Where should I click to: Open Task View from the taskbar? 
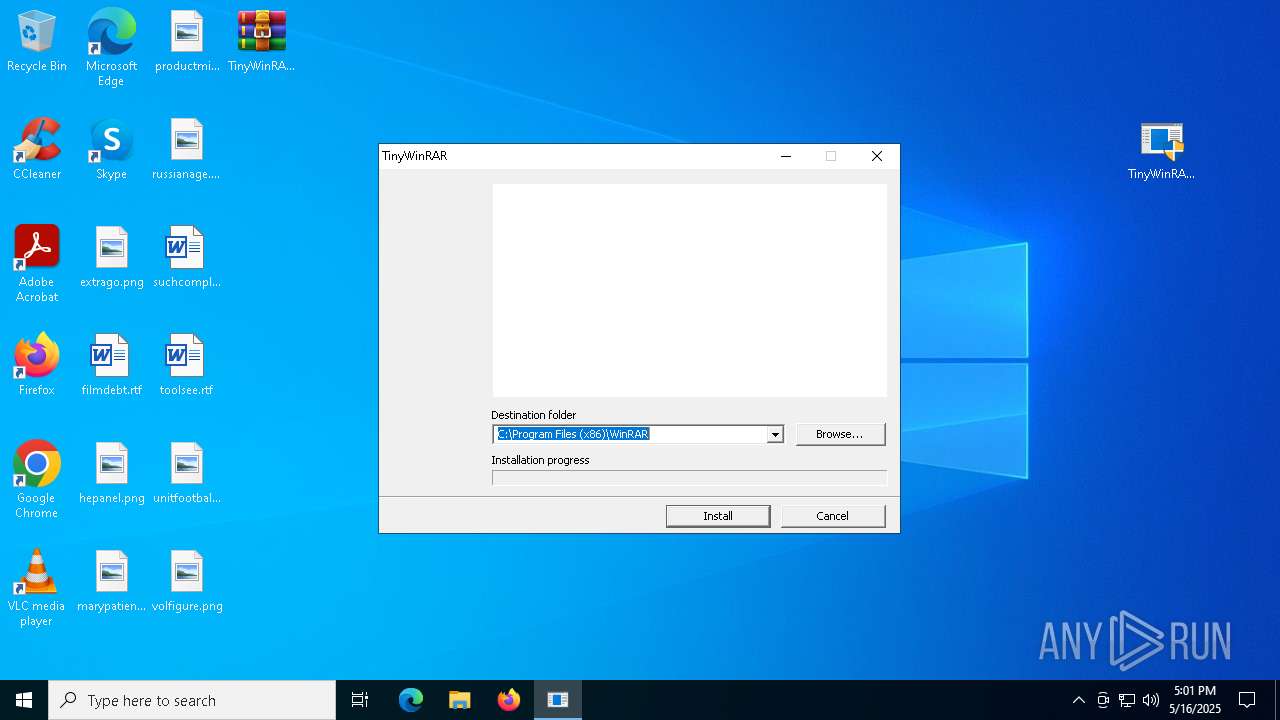[x=360, y=700]
